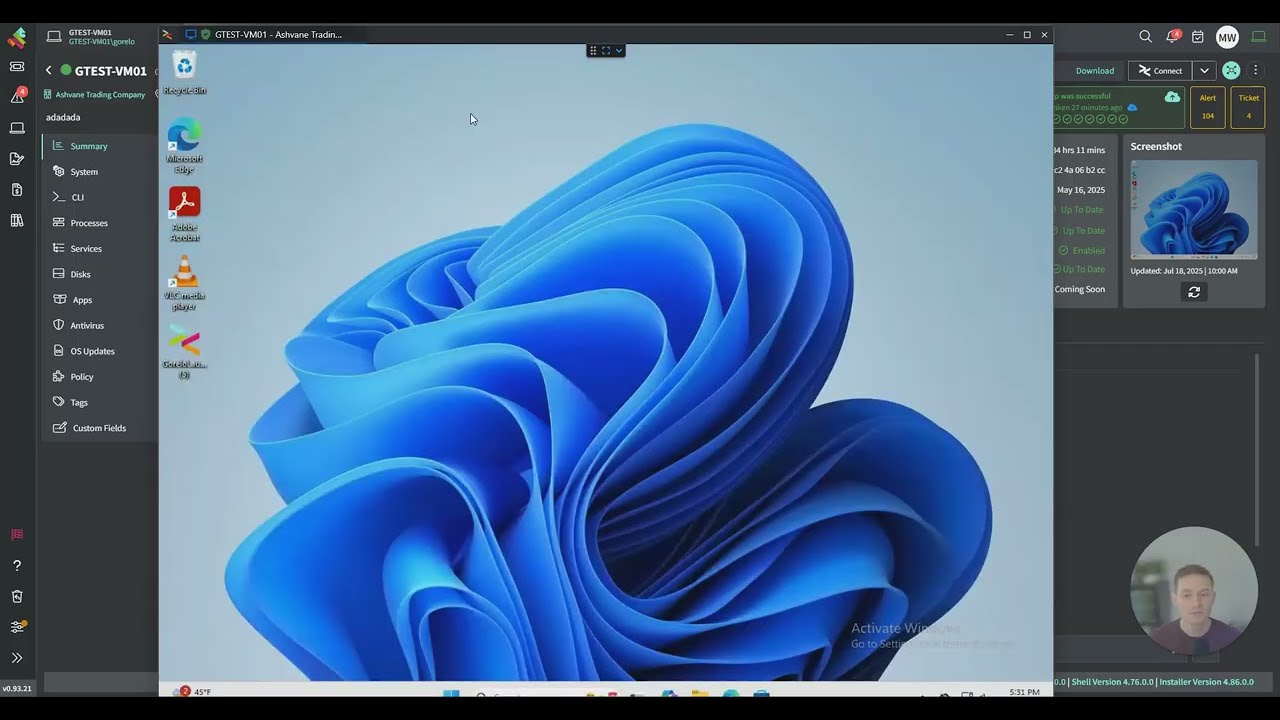Open the Processes tab
The height and width of the screenshot is (720, 1280).
click(99, 223)
